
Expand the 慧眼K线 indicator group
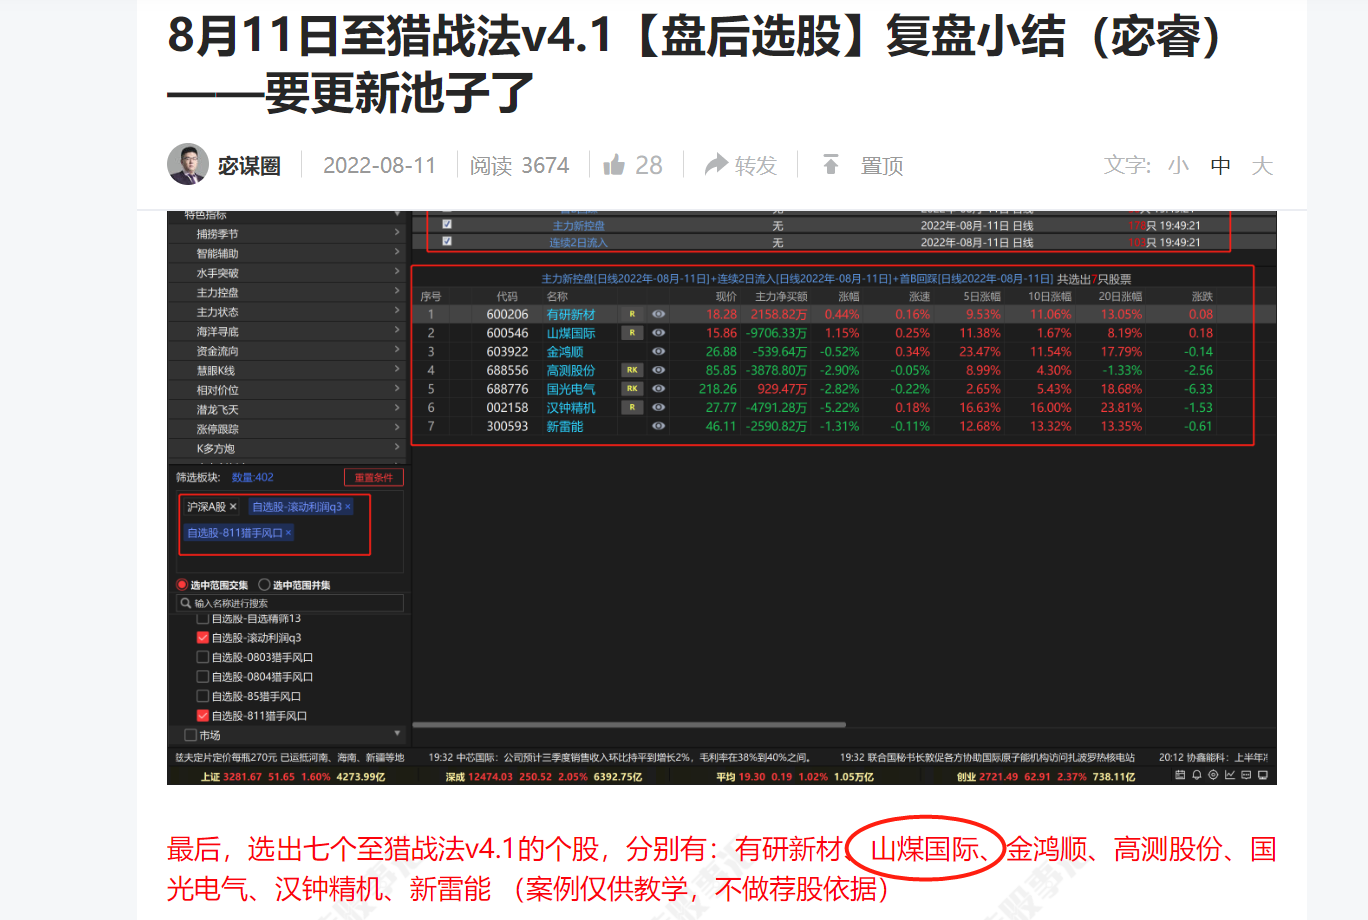397,370
